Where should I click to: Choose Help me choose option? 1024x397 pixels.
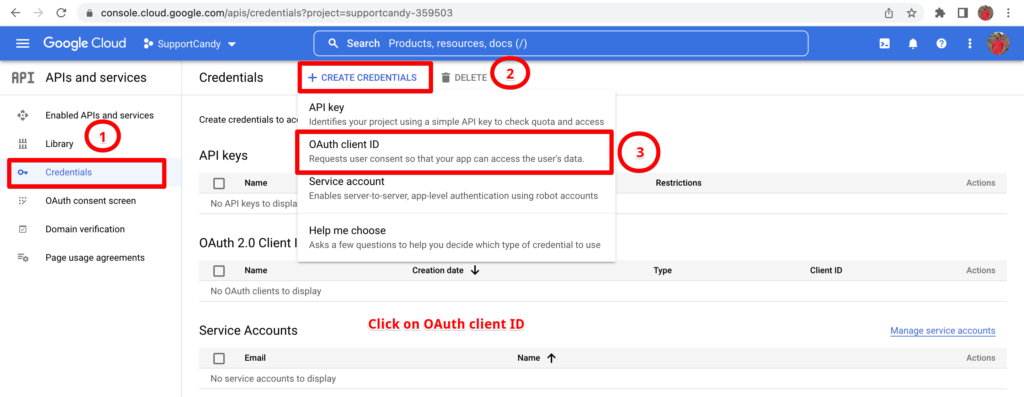(456, 237)
